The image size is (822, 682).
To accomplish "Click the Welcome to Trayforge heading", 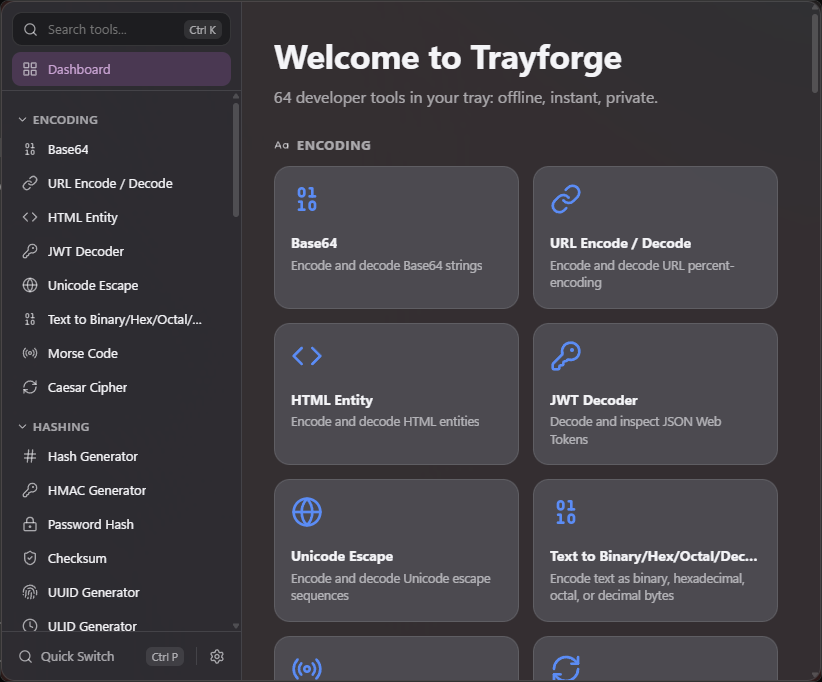I will click(448, 58).
